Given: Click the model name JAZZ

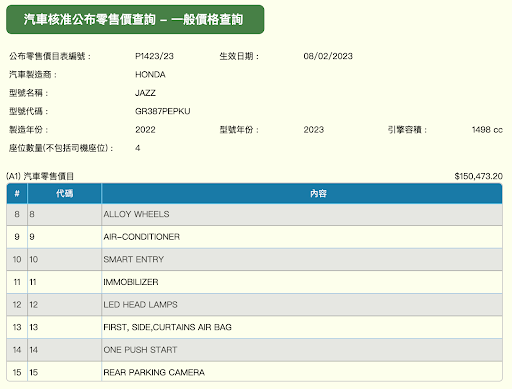Looking at the screenshot, I should point(145,93).
